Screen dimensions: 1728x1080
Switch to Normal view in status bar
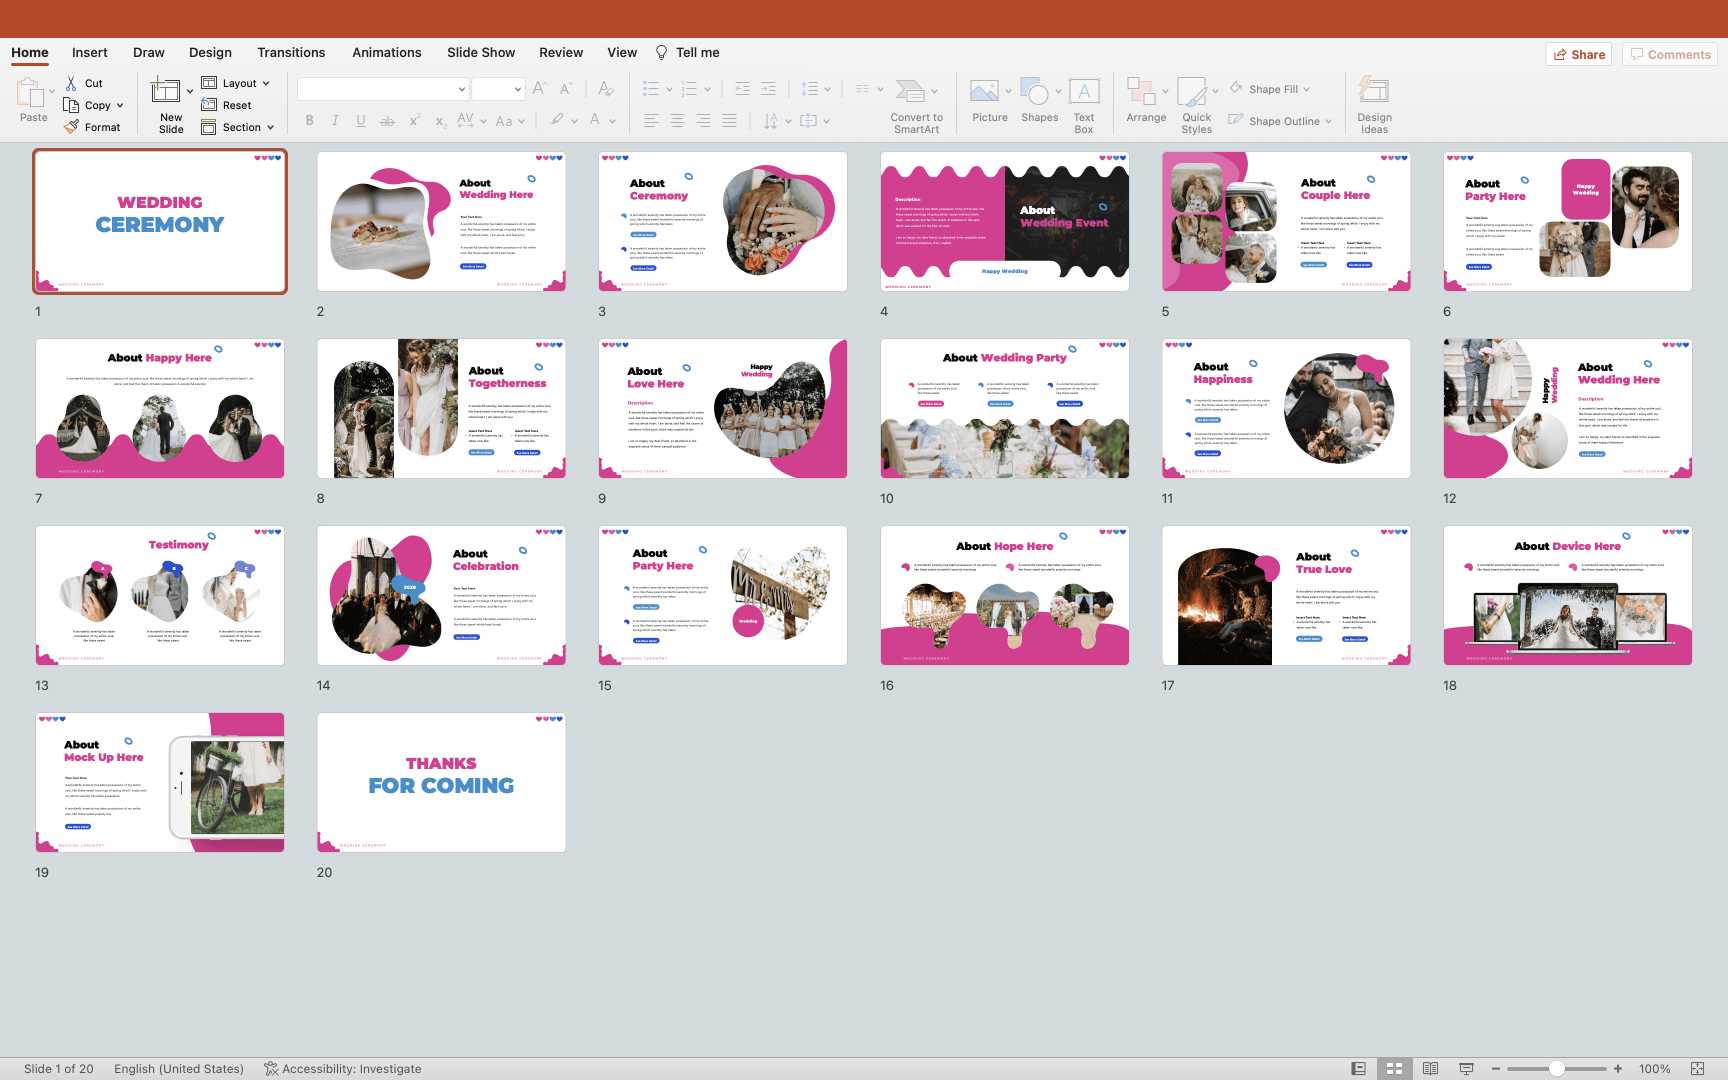pos(1358,1069)
